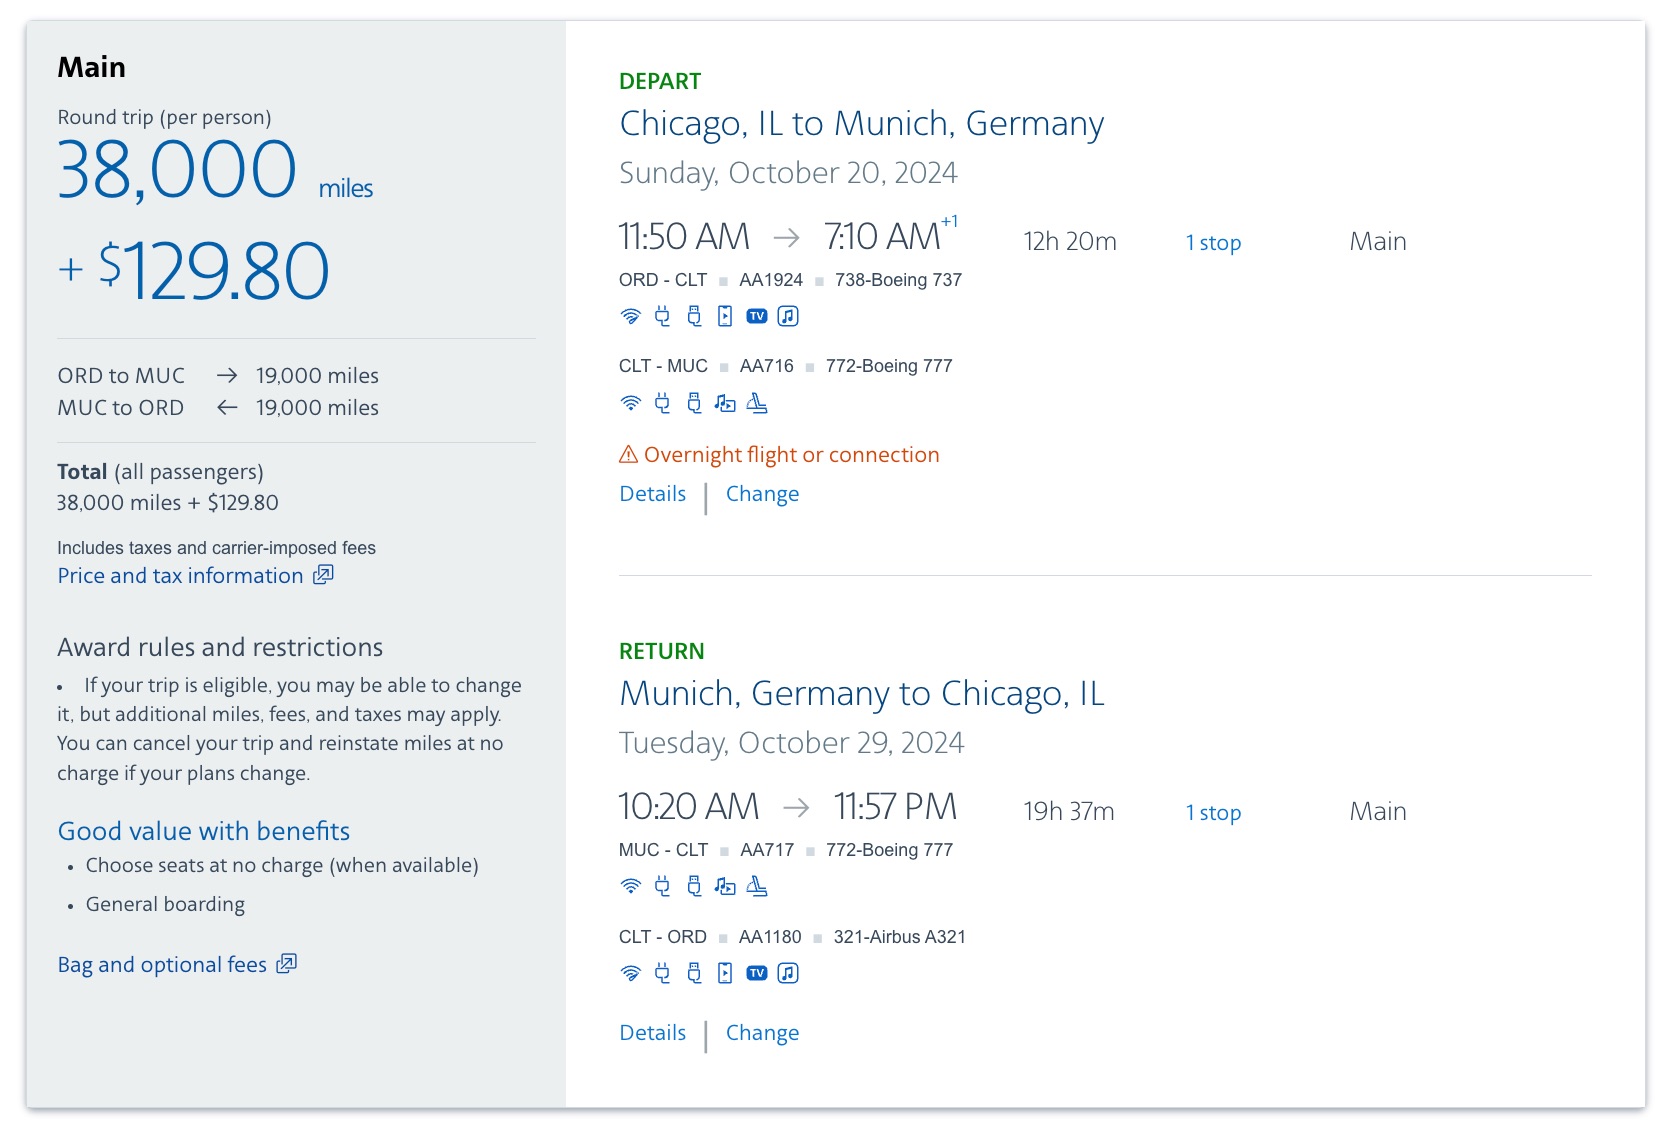
Task: Click the Main cabin label on the return flight
Action: click(x=1377, y=811)
